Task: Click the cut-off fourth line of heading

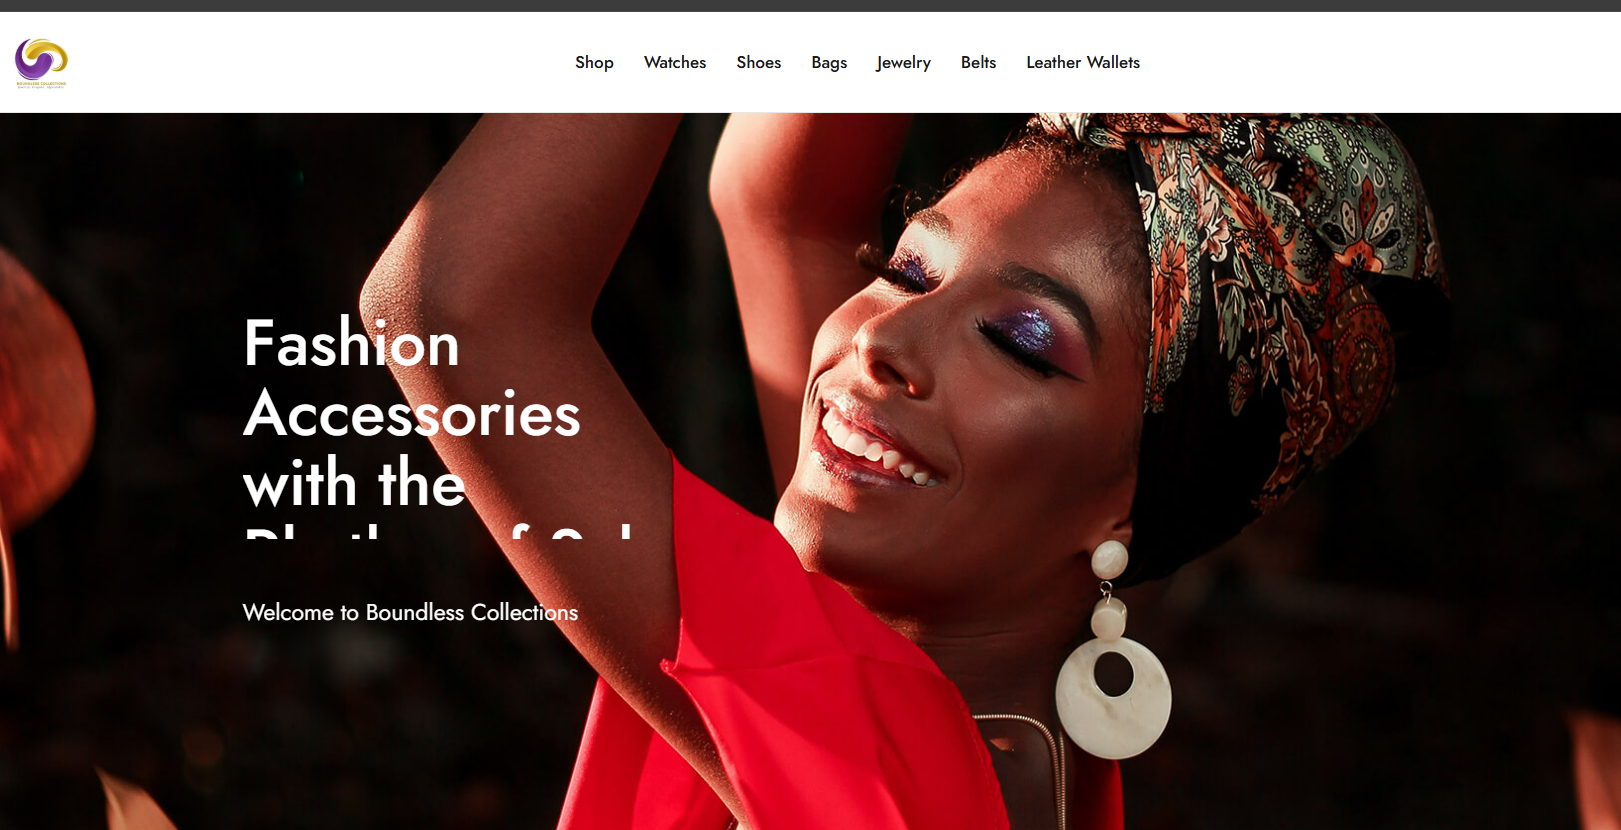Action: [x=438, y=531]
